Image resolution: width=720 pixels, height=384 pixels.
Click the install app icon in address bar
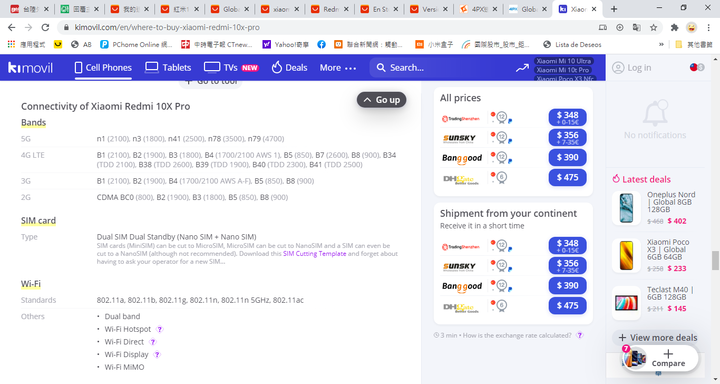tap(619, 28)
